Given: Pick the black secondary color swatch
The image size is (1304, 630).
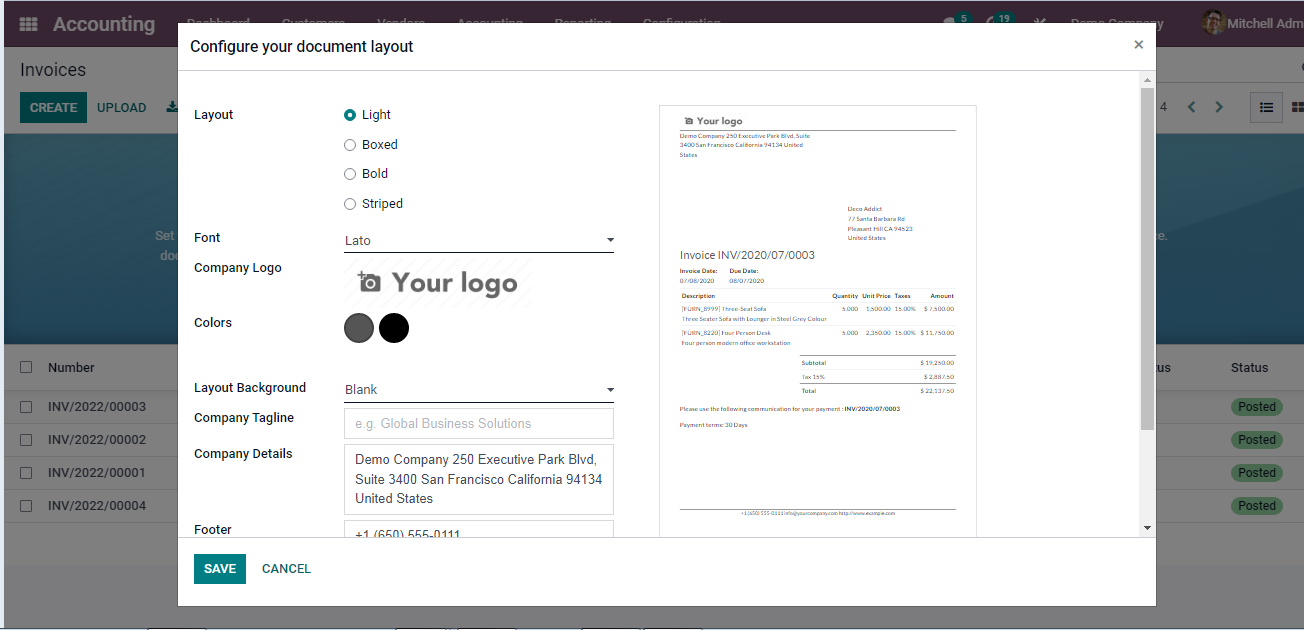Looking at the screenshot, I should tap(394, 328).
